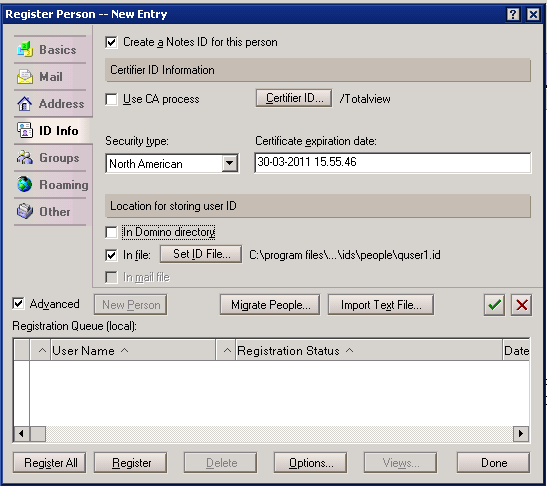Open the Groups people icon
Screen dimensions: 547x488
click(25, 158)
